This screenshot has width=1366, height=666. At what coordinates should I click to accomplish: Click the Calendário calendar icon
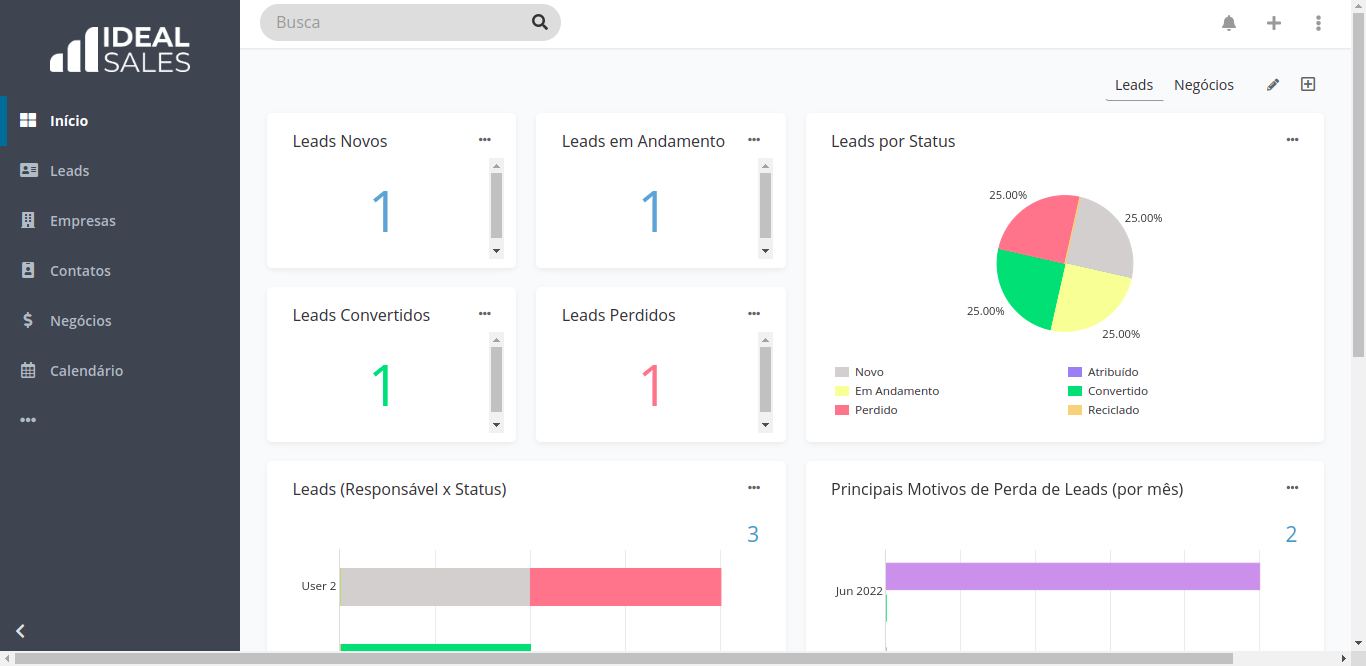28,370
